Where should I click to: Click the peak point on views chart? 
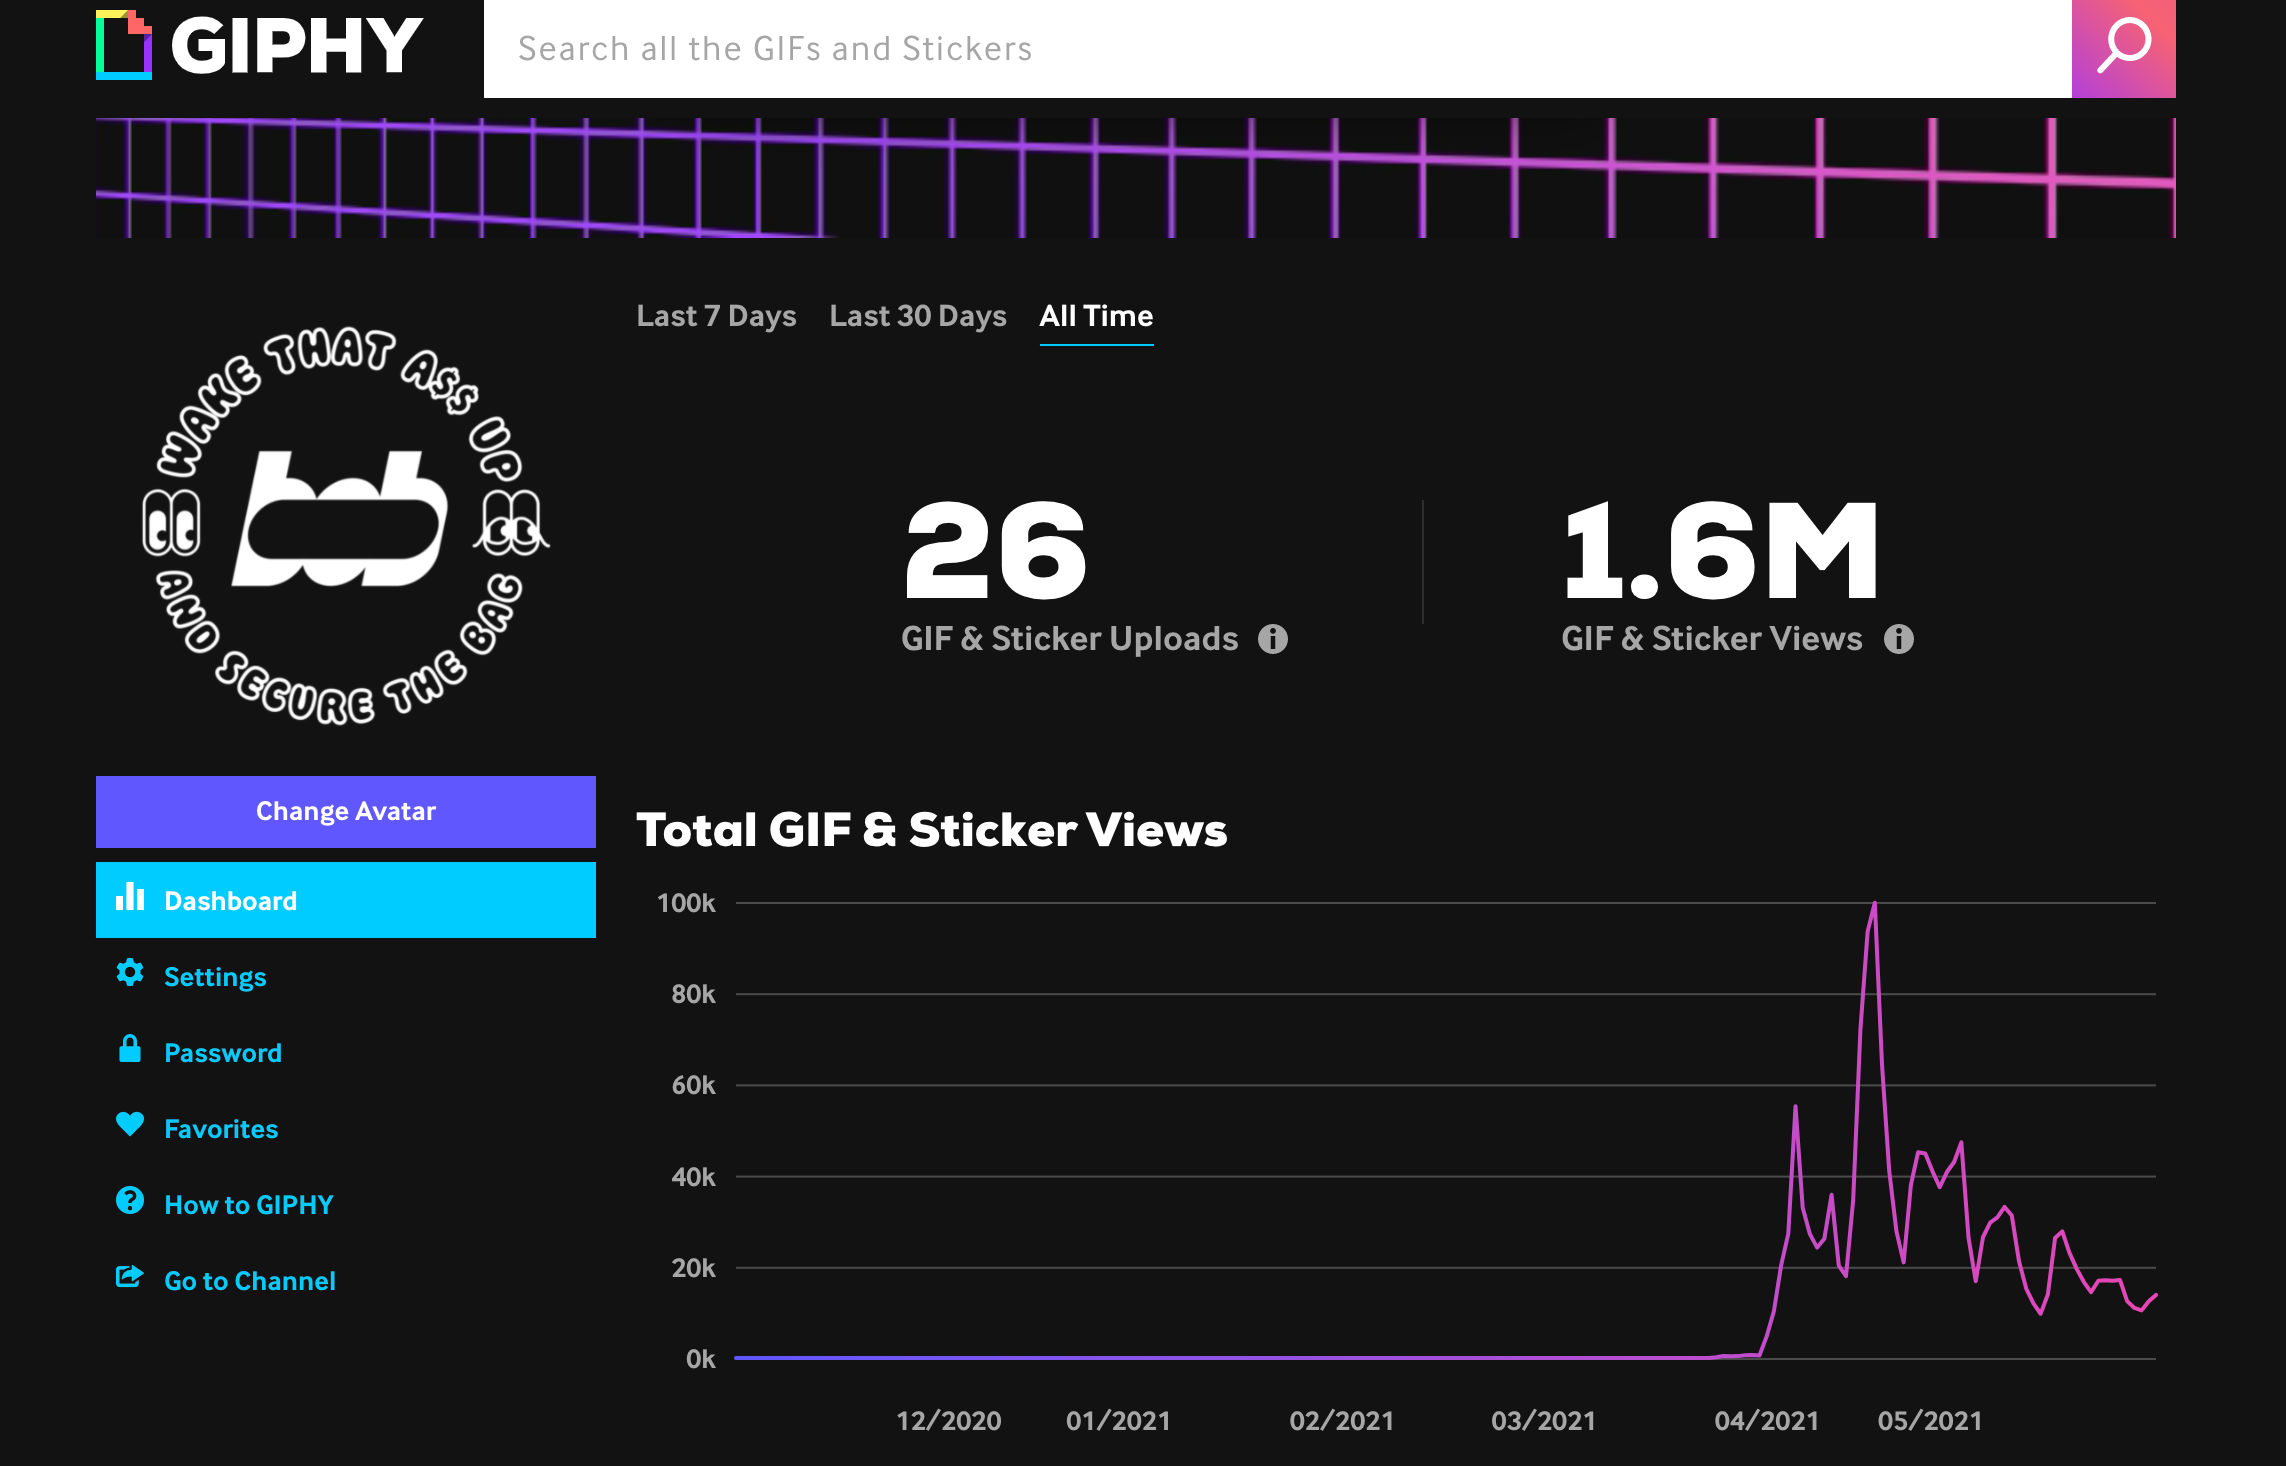(x=1874, y=904)
